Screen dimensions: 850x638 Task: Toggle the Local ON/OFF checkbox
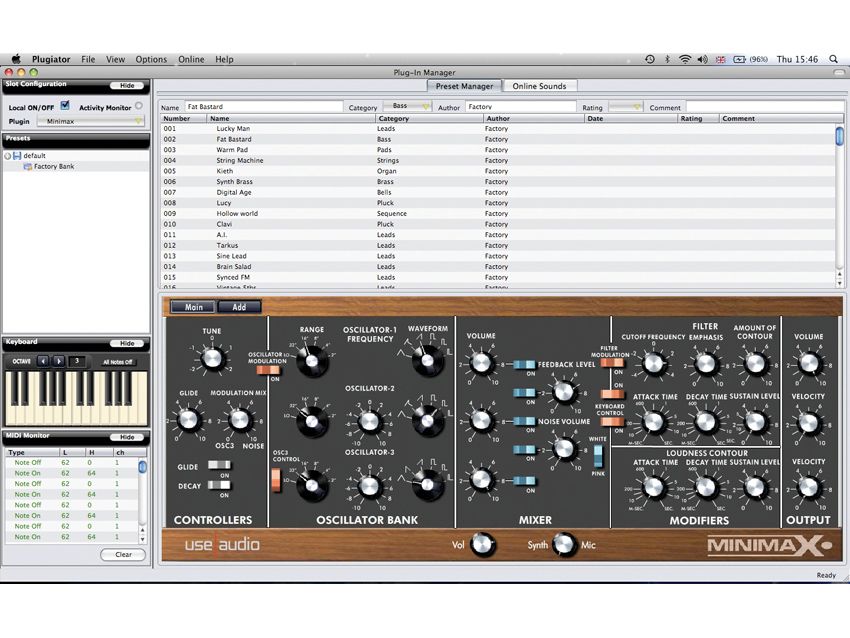[65, 105]
